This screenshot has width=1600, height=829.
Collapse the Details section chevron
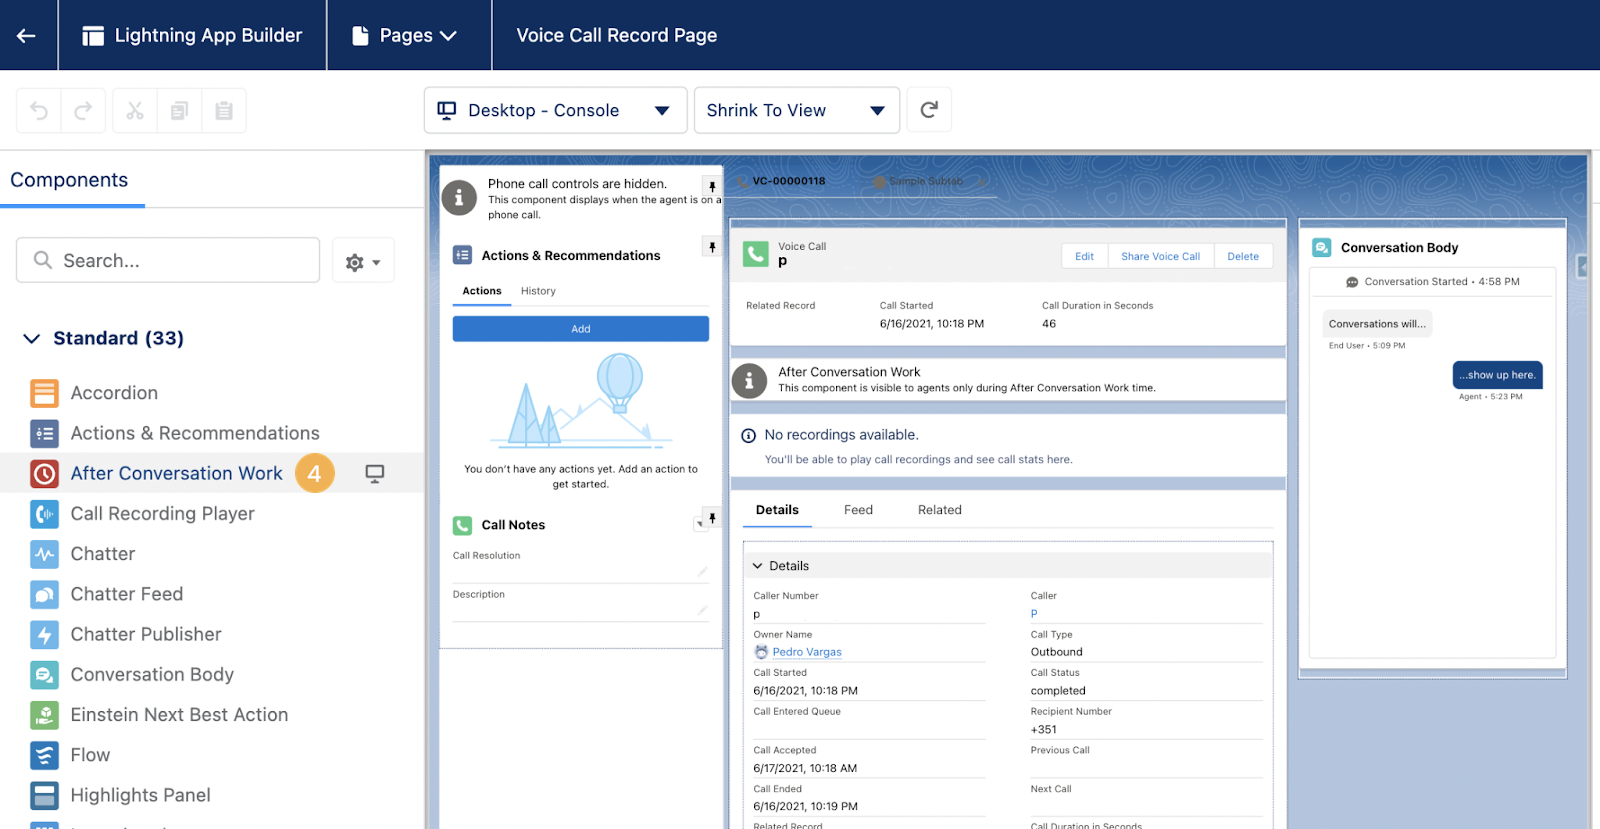[x=757, y=566]
